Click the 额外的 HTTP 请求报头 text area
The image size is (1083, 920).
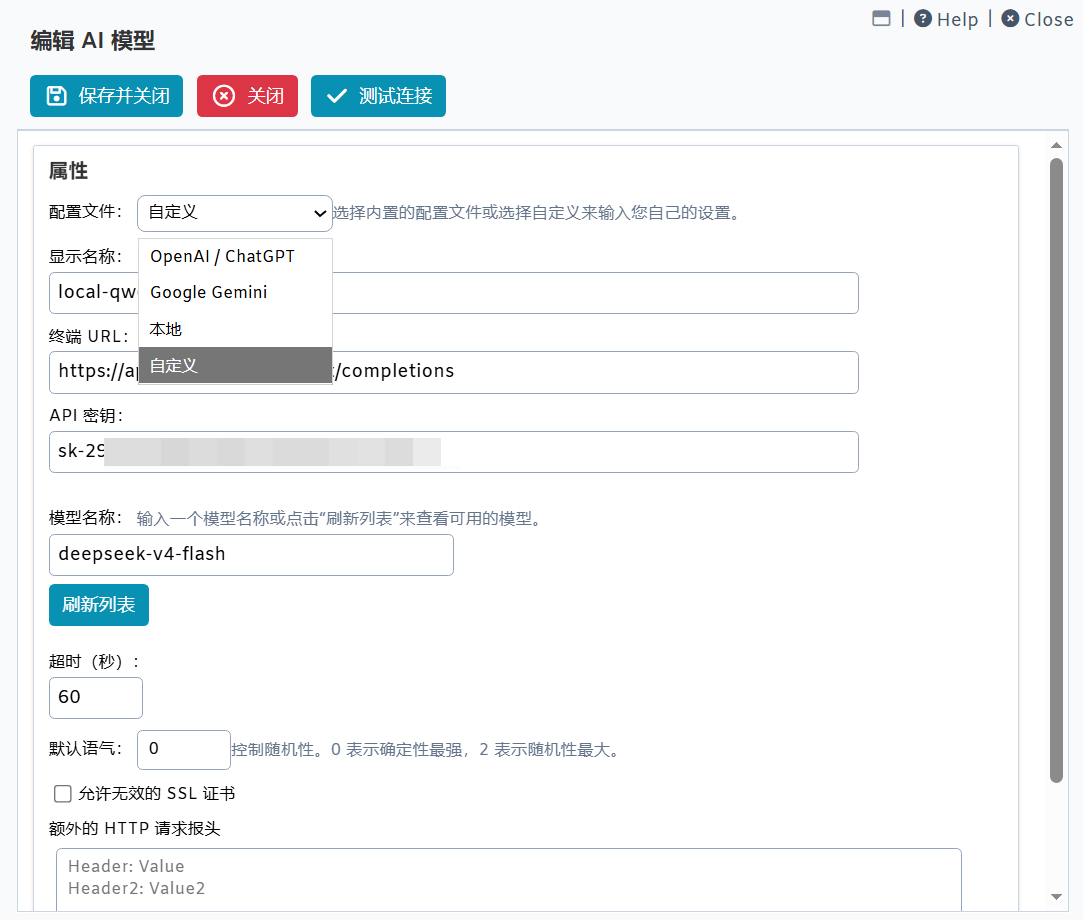(508, 879)
